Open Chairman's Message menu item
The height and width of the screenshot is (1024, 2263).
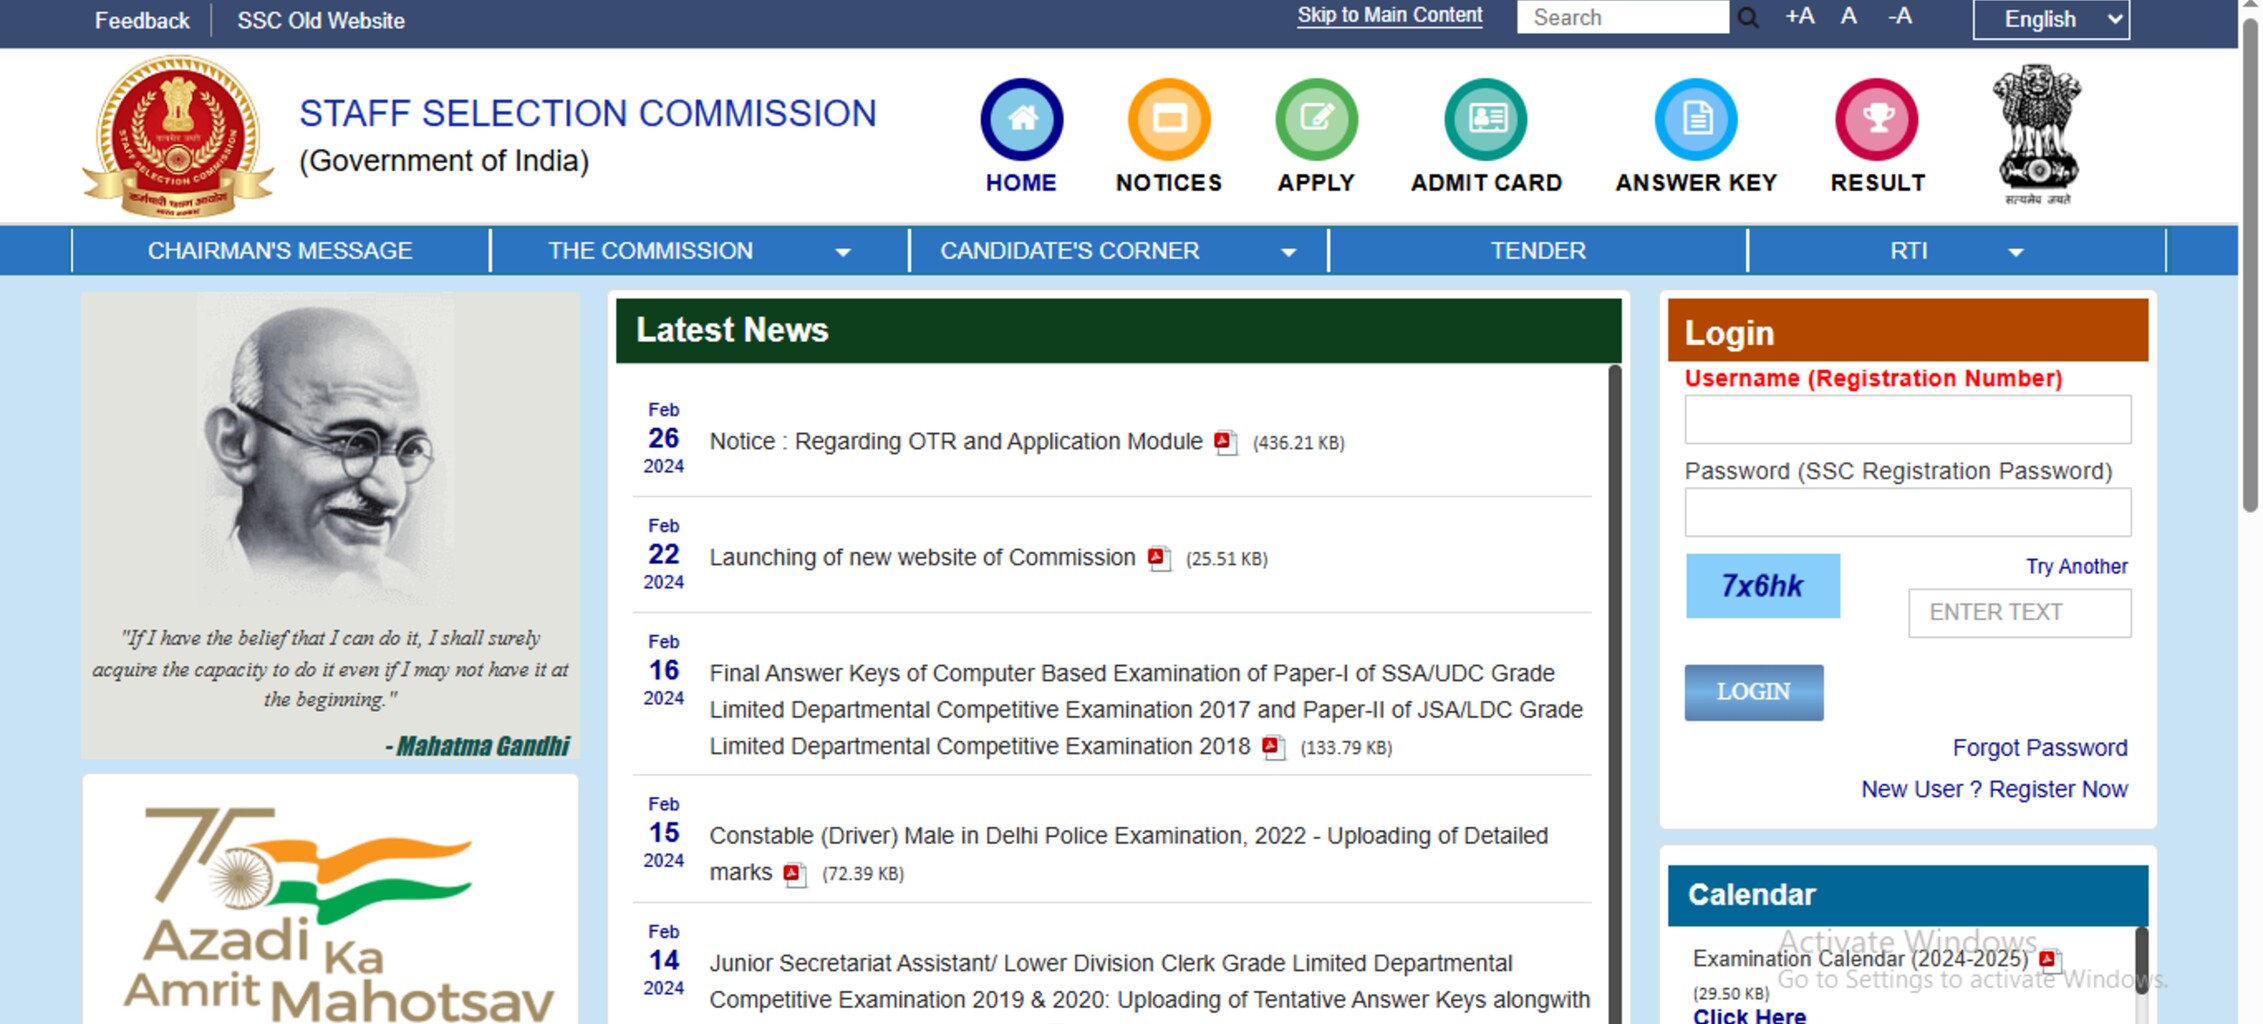coord(280,250)
